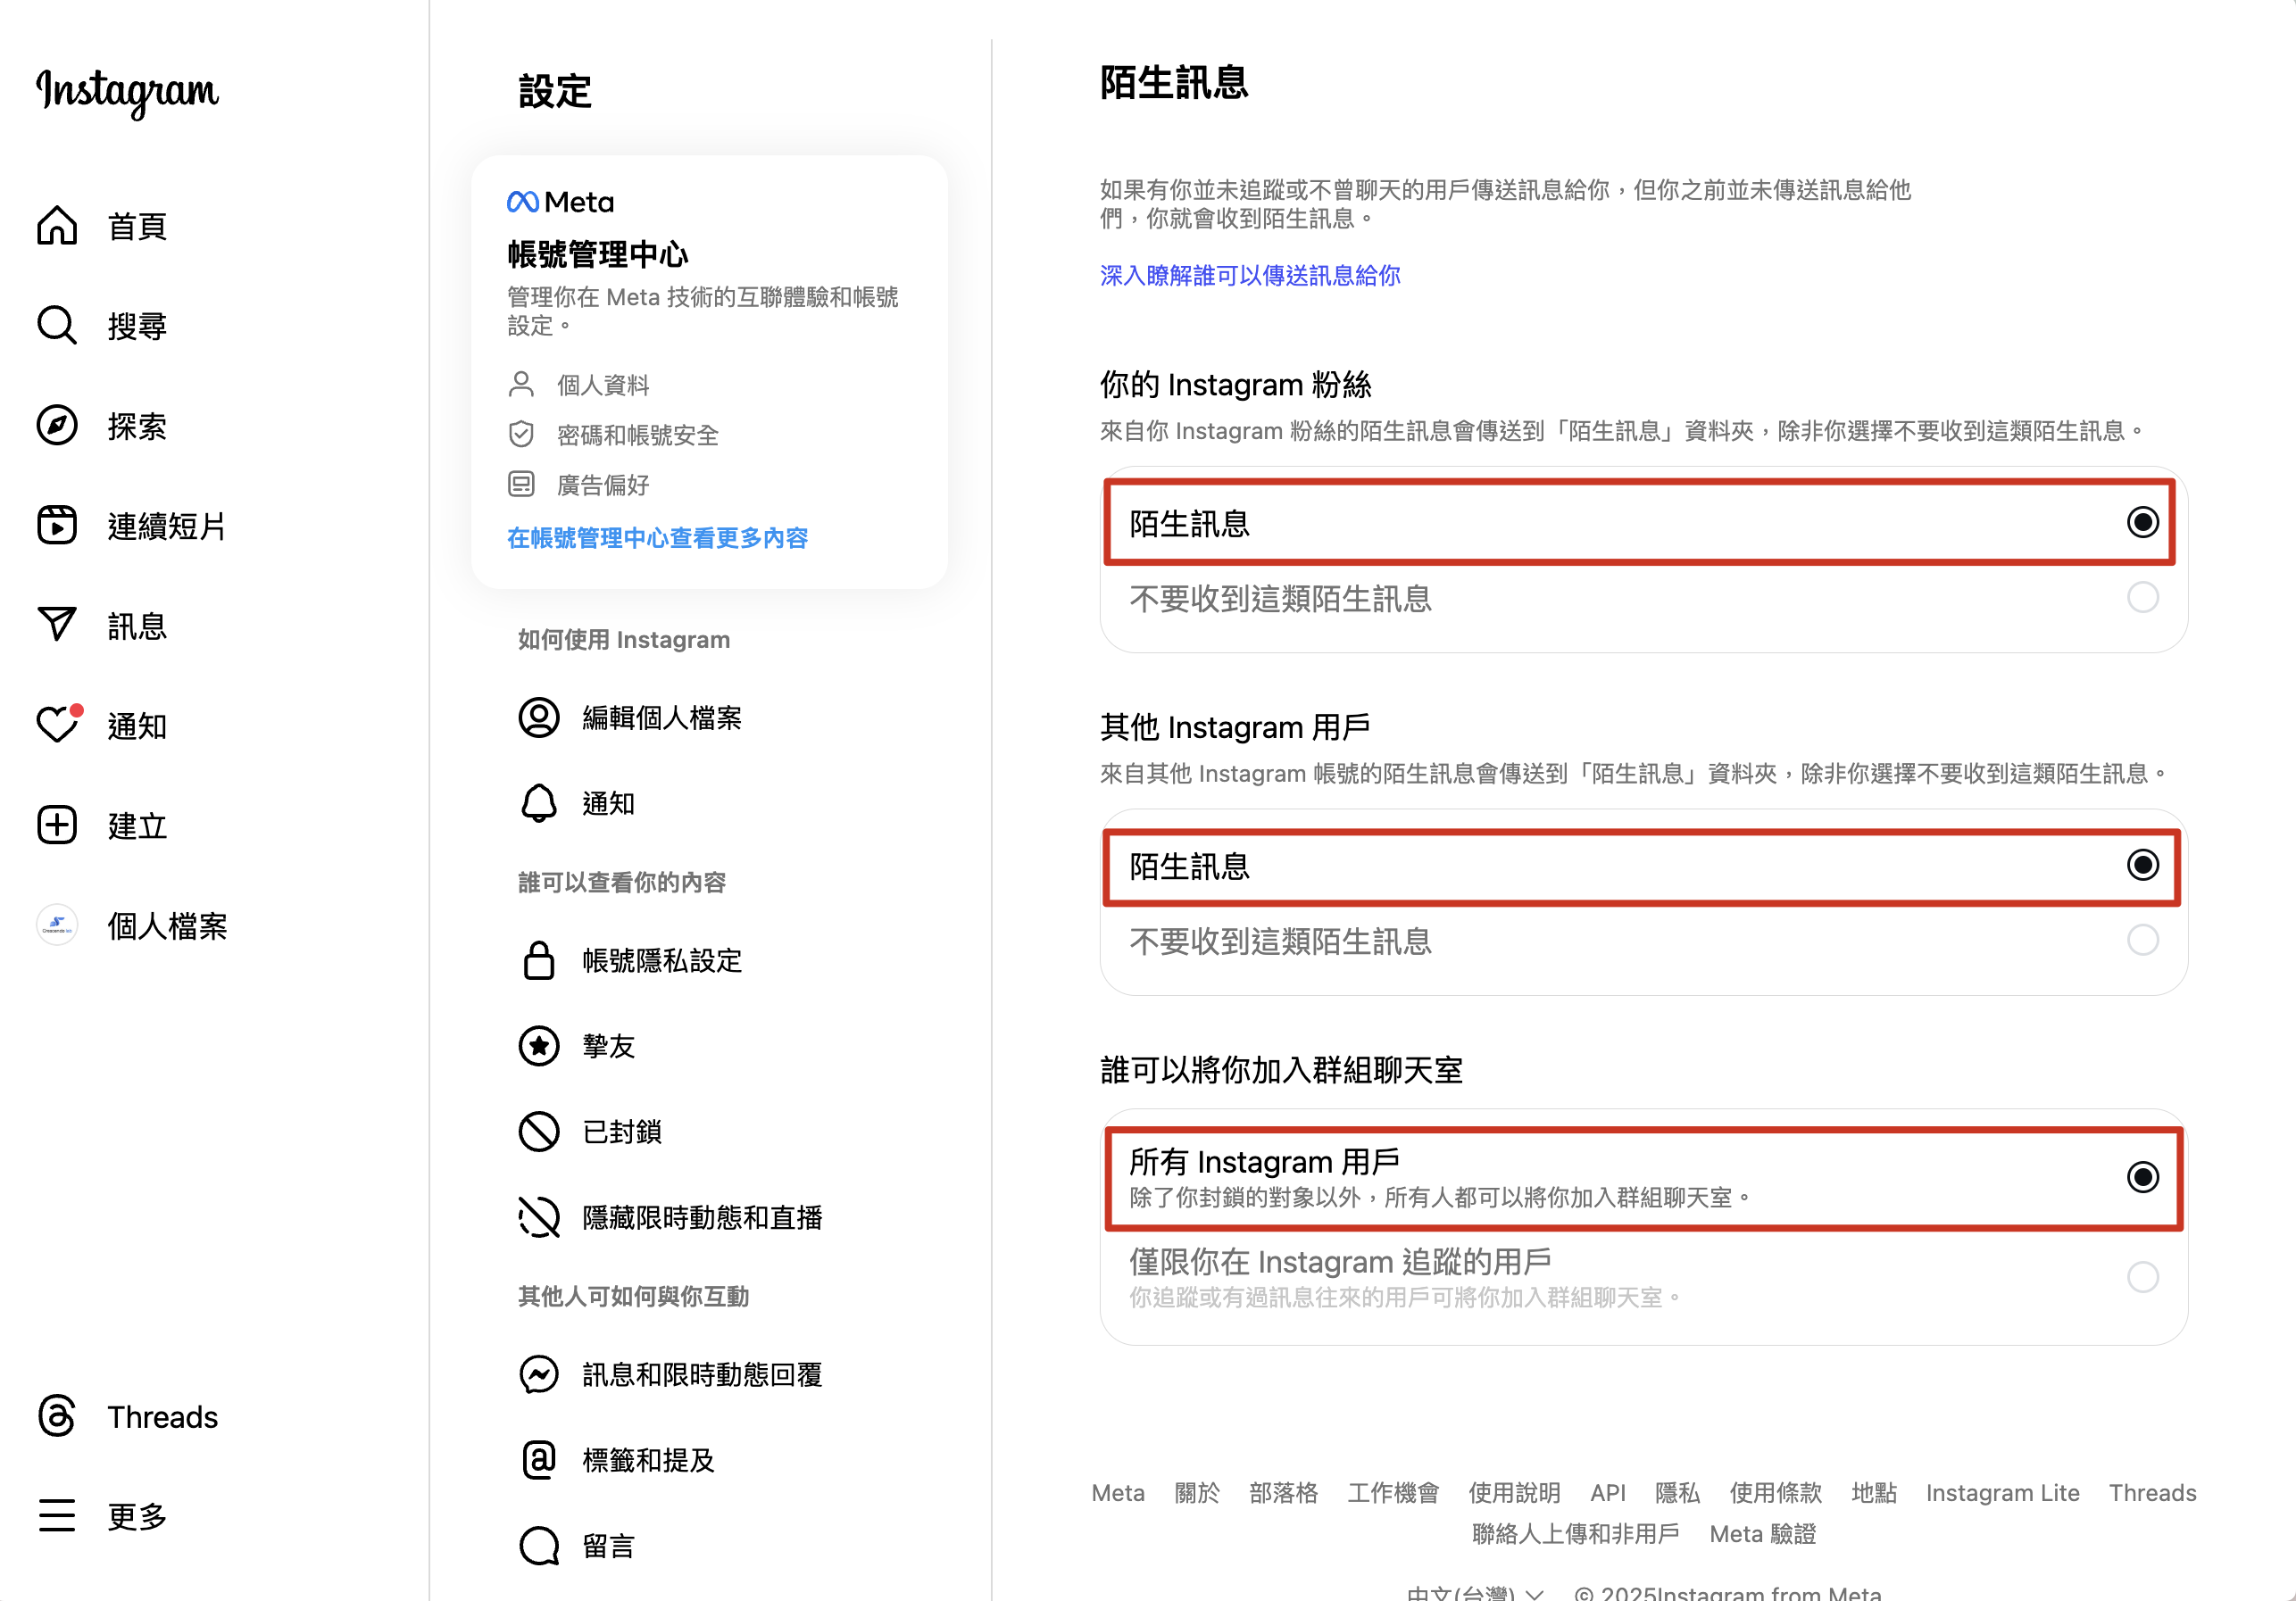This screenshot has width=2296, height=1601.
Task: Open 密碼和帳號安全 link
Action: [x=638, y=435]
